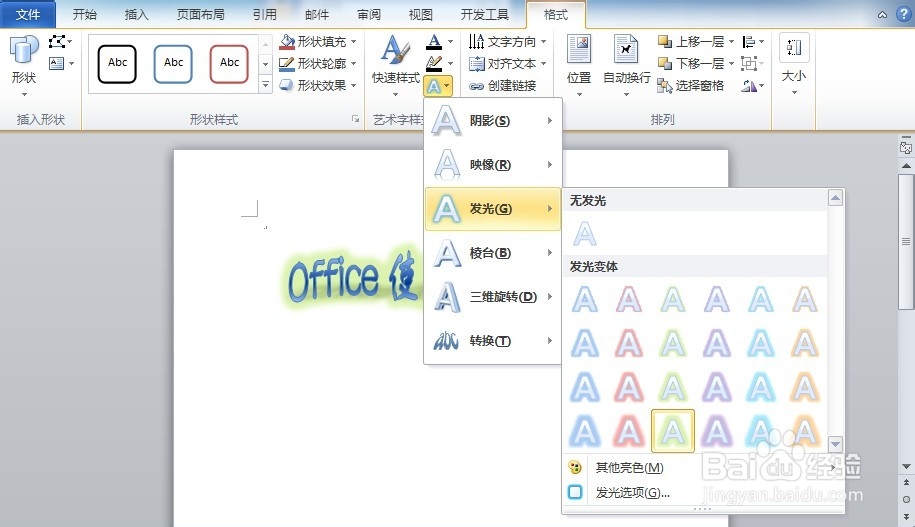Switch to the 引用 tab
This screenshot has width=915, height=527.
point(264,14)
